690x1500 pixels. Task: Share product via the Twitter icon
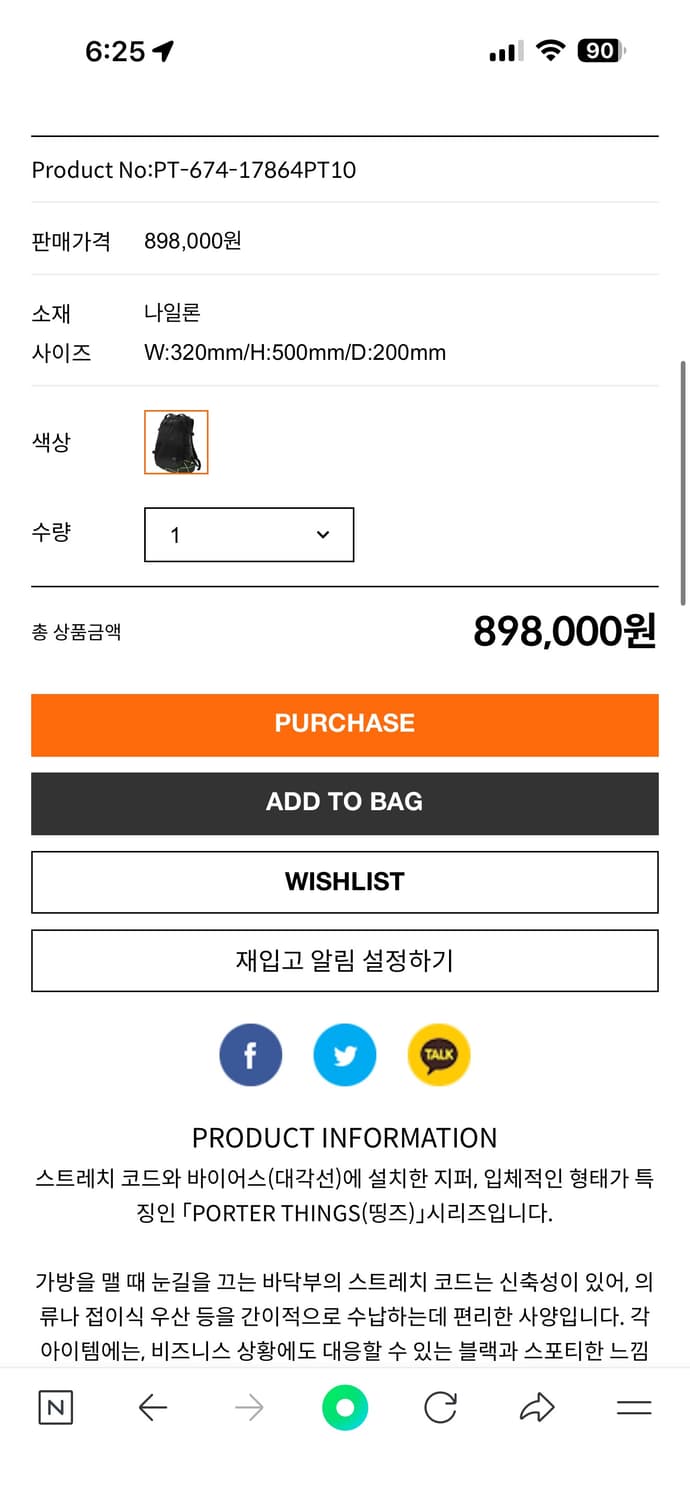(x=345, y=1055)
